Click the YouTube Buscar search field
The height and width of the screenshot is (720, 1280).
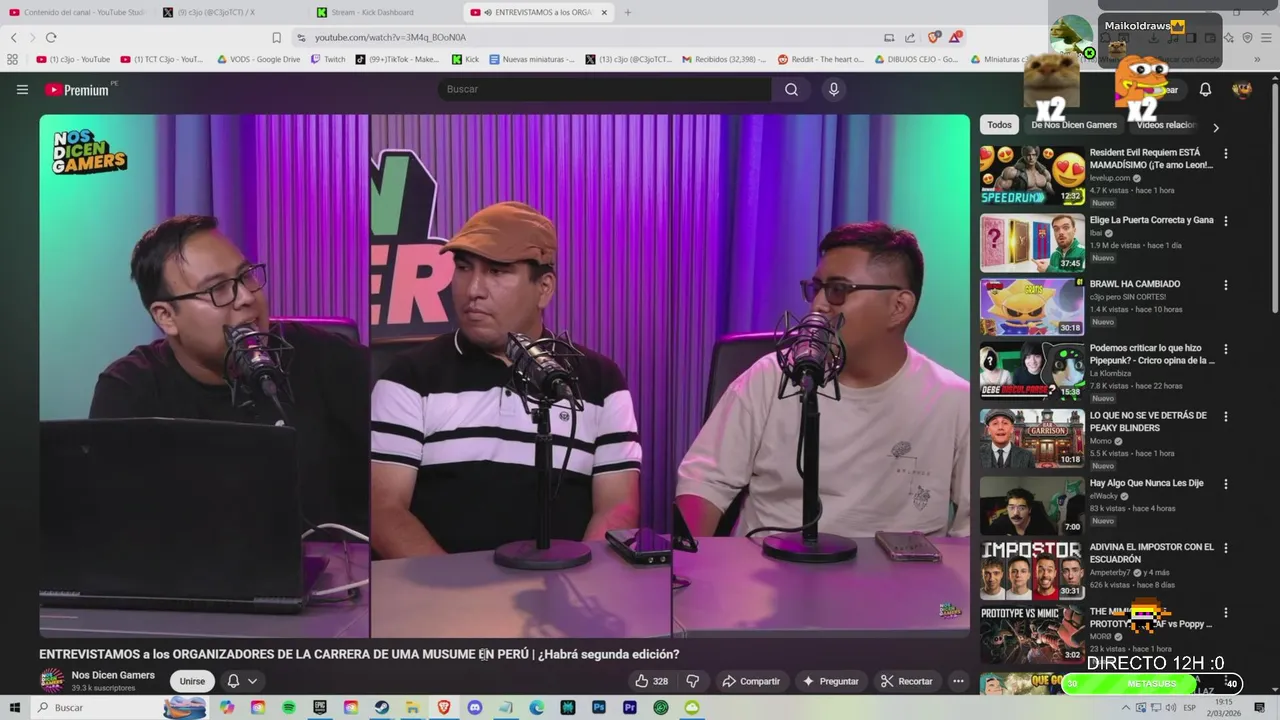(604, 89)
